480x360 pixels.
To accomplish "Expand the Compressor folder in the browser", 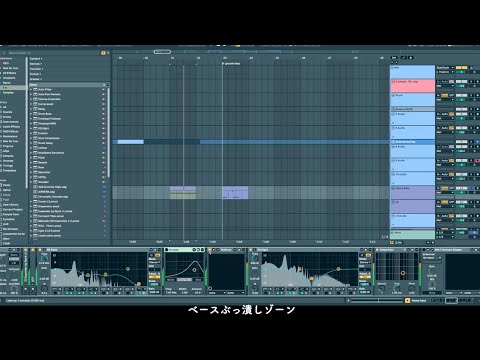I will (x=31, y=104).
